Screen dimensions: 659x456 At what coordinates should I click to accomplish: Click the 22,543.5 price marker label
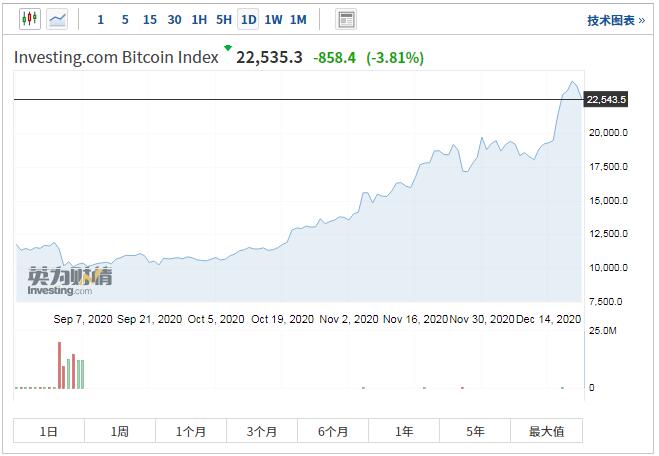(x=606, y=99)
